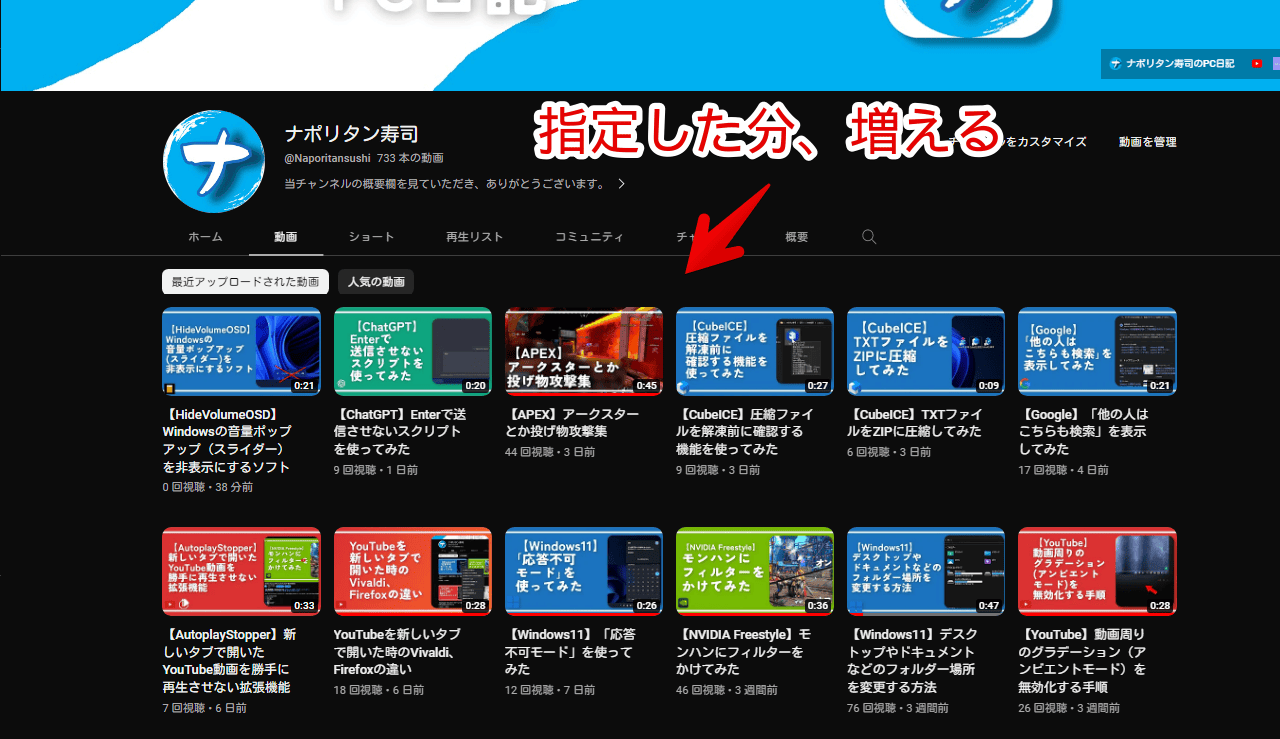1280x739 pixels.
Task: Open the channel search magnifier icon
Action: (x=869, y=237)
